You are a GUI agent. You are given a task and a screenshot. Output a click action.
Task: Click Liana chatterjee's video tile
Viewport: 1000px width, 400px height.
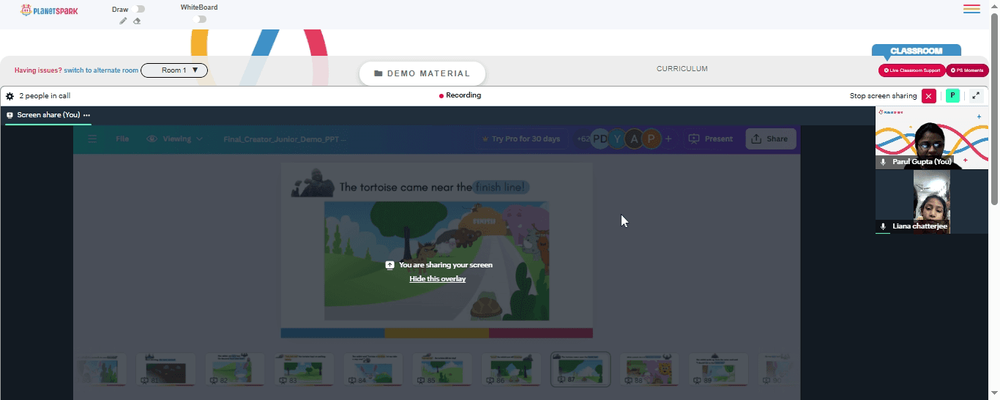point(932,202)
